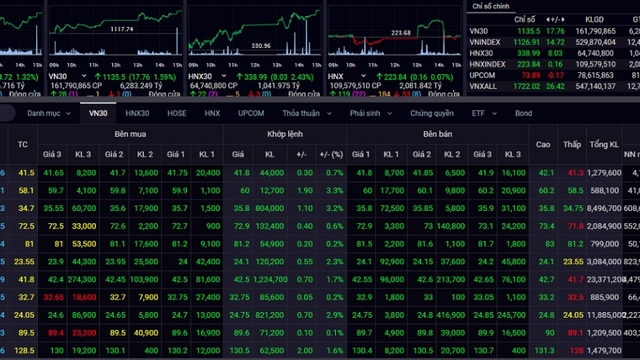Click HNX30 chart summary text 338.99 (8.03 2.43%)
The width and height of the screenshot is (640, 360).
[x=275, y=76]
